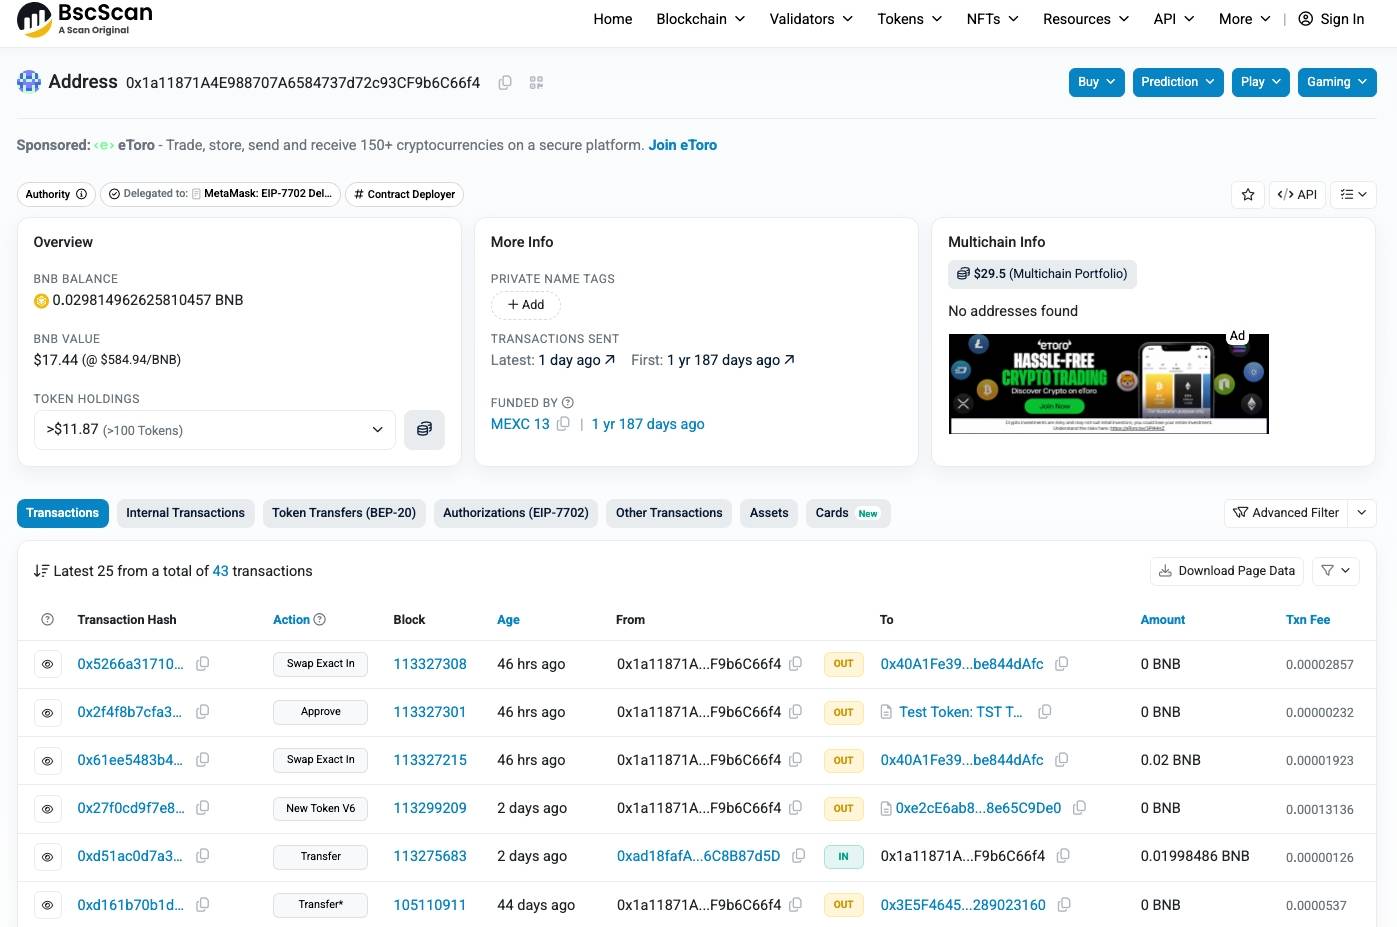This screenshot has height=927, width=1397.
Task: Show the address QR code icon
Action: pos(536,83)
